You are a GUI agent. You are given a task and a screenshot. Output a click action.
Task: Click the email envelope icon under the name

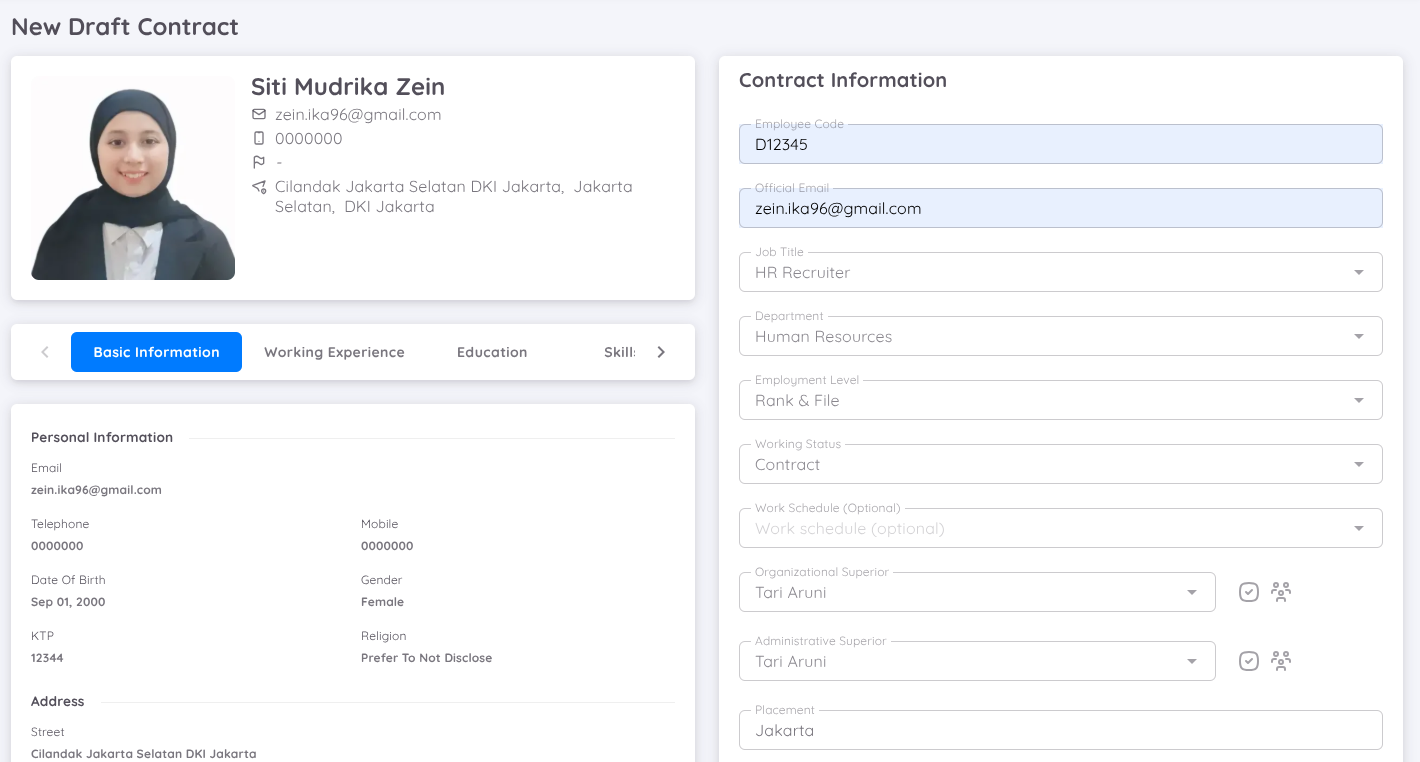click(x=259, y=115)
